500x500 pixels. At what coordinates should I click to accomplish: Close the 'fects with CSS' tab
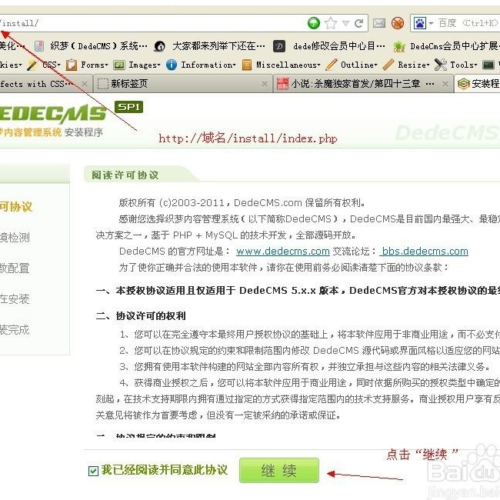coord(84,84)
